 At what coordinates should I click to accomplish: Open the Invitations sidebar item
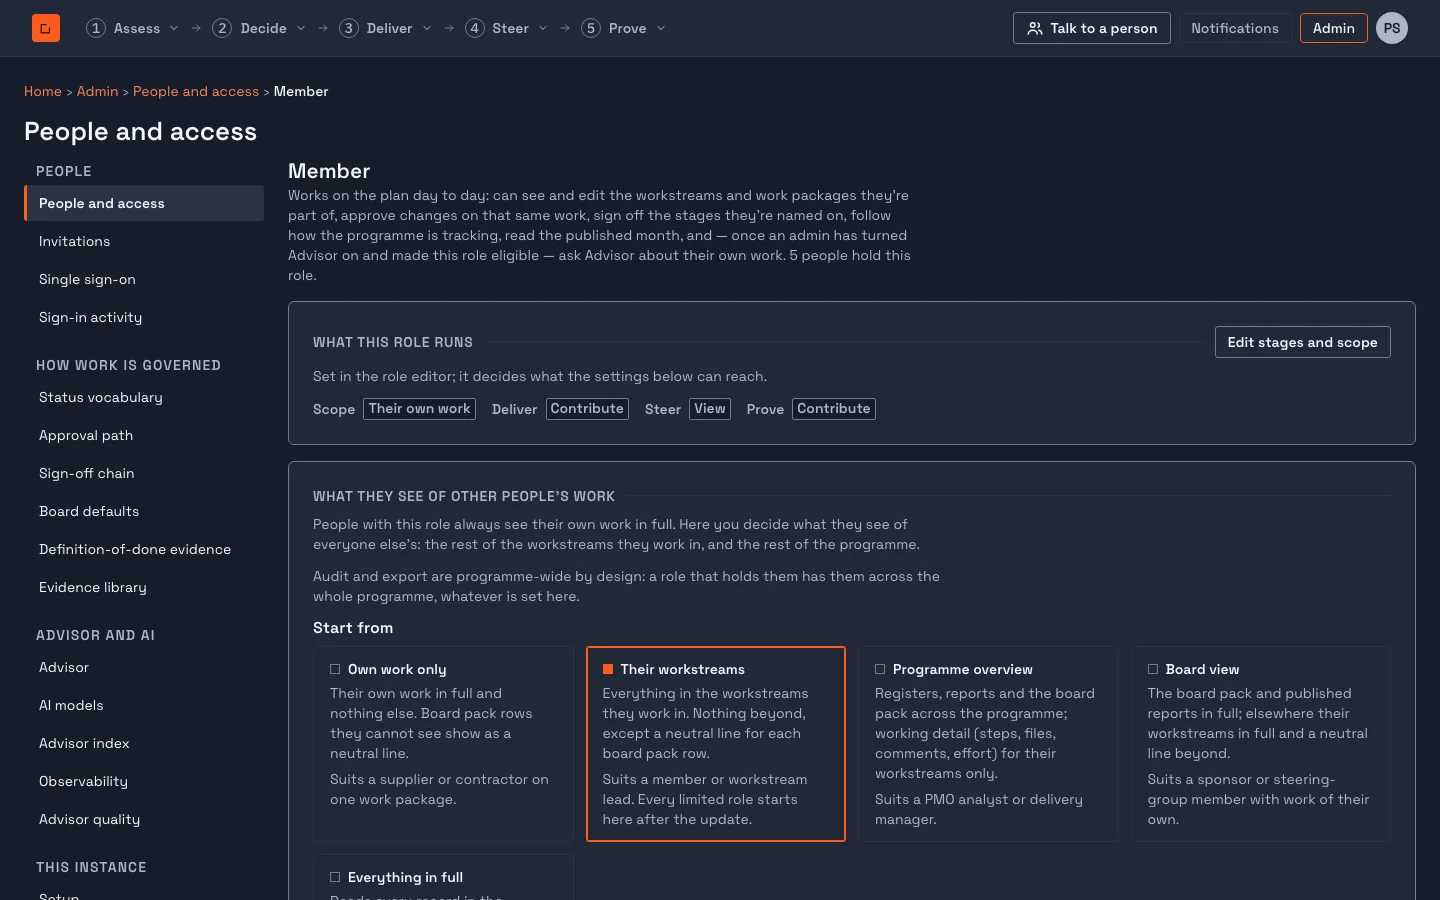click(x=144, y=241)
